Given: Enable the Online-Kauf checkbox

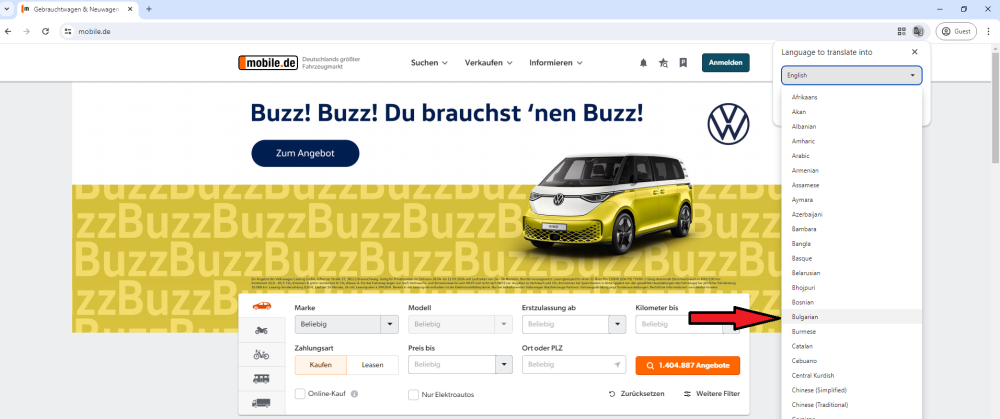Looking at the screenshot, I should pos(300,393).
